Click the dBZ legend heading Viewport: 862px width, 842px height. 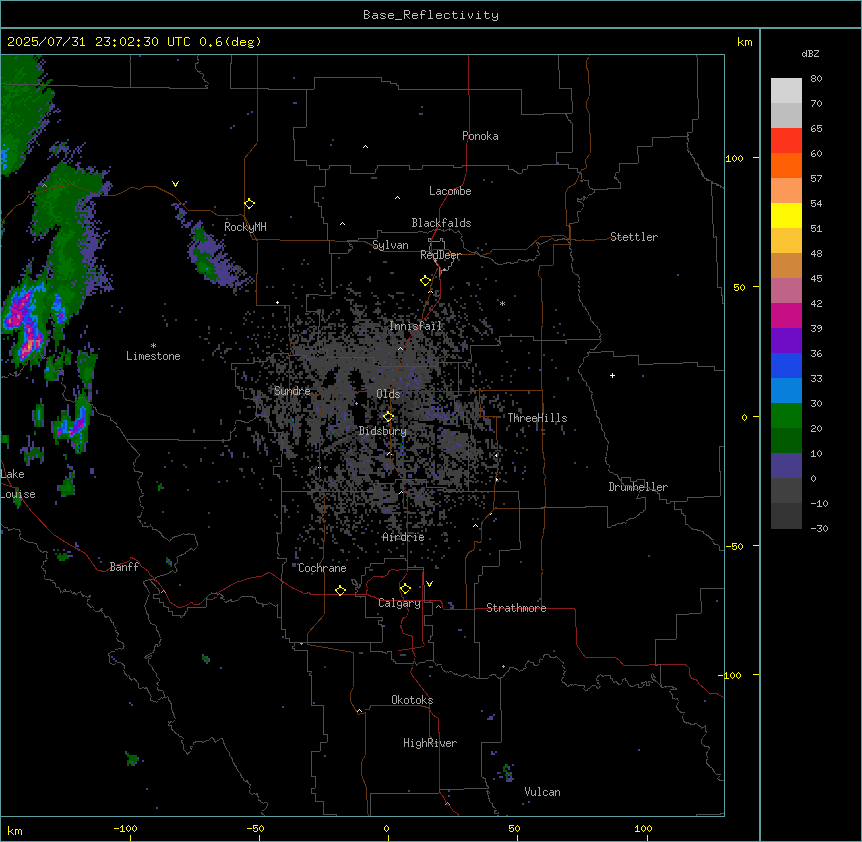coord(810,54)
